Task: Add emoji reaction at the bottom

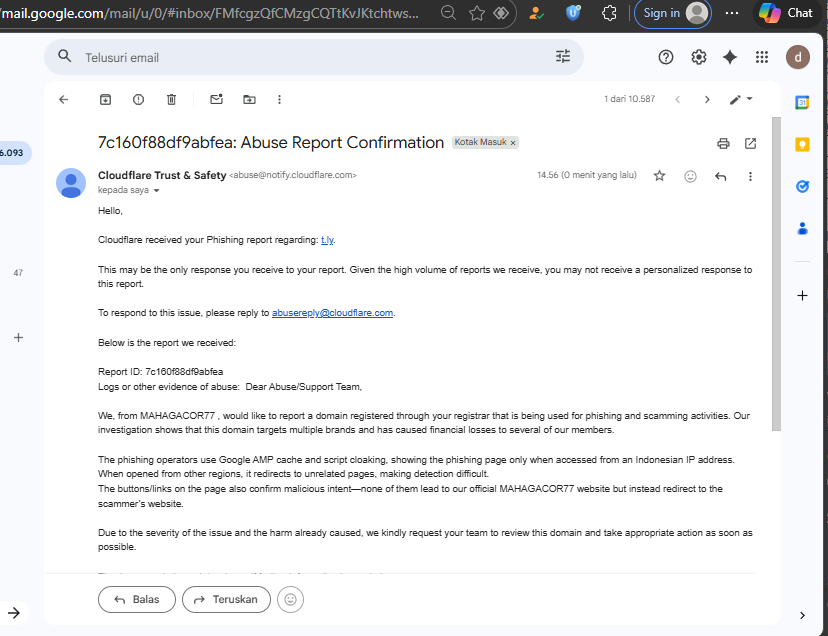Action: pyautogui.click(x=290, y=600)
